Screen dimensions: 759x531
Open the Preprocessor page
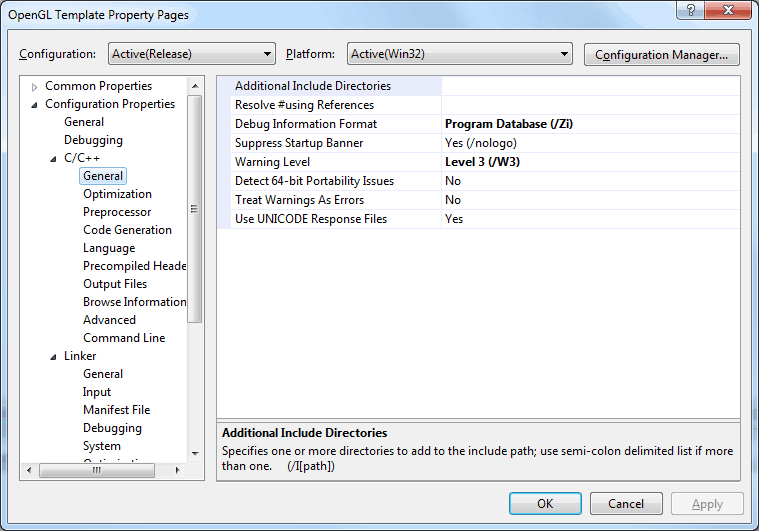[x=117, y=212]
